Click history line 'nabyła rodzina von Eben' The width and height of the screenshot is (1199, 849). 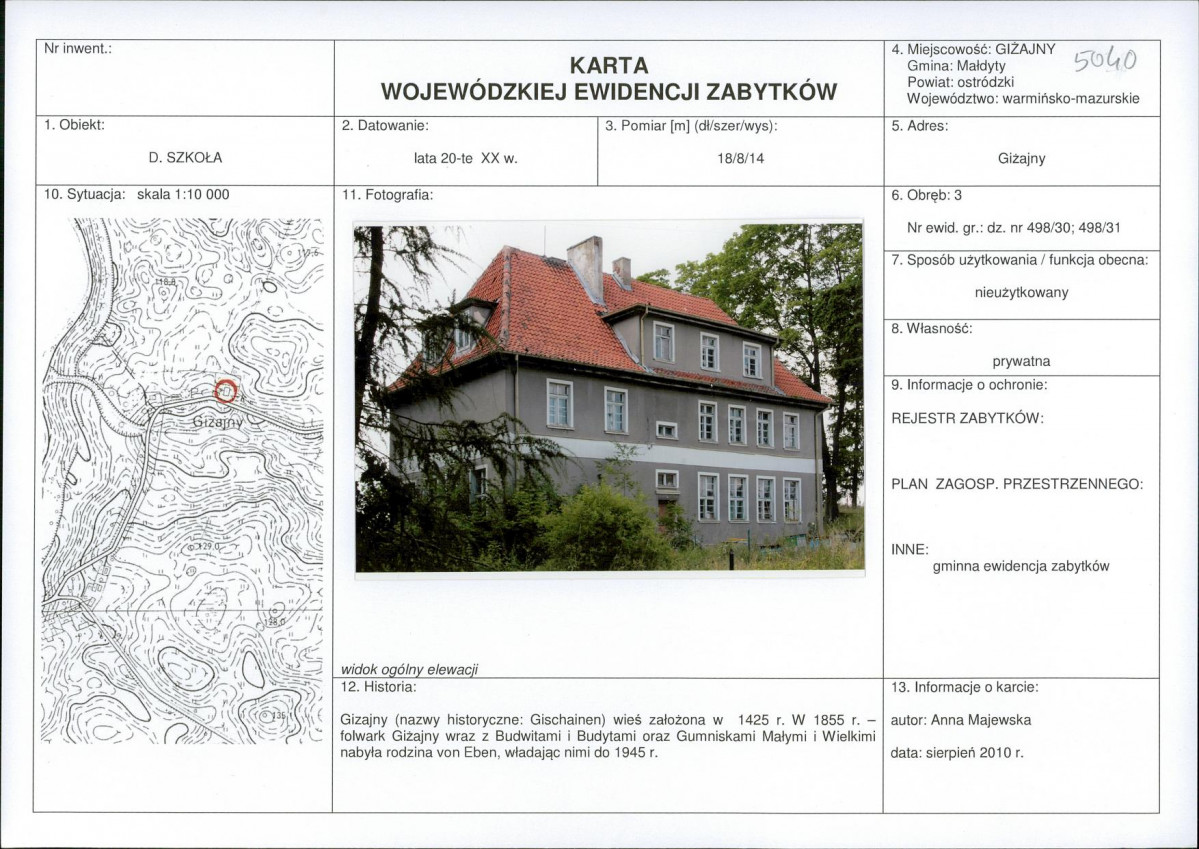499,753
